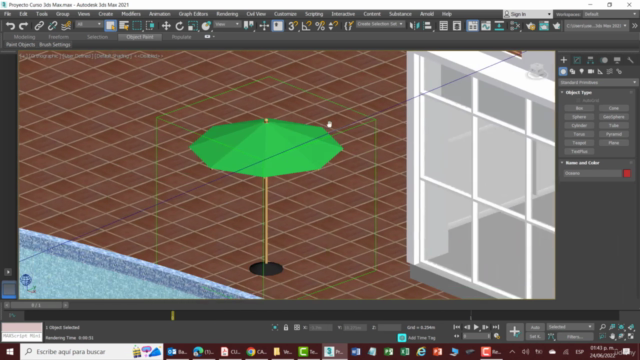The image size is (640, 360).
Task: Open Render Setup teapot icon
Action: pos(530,26)
